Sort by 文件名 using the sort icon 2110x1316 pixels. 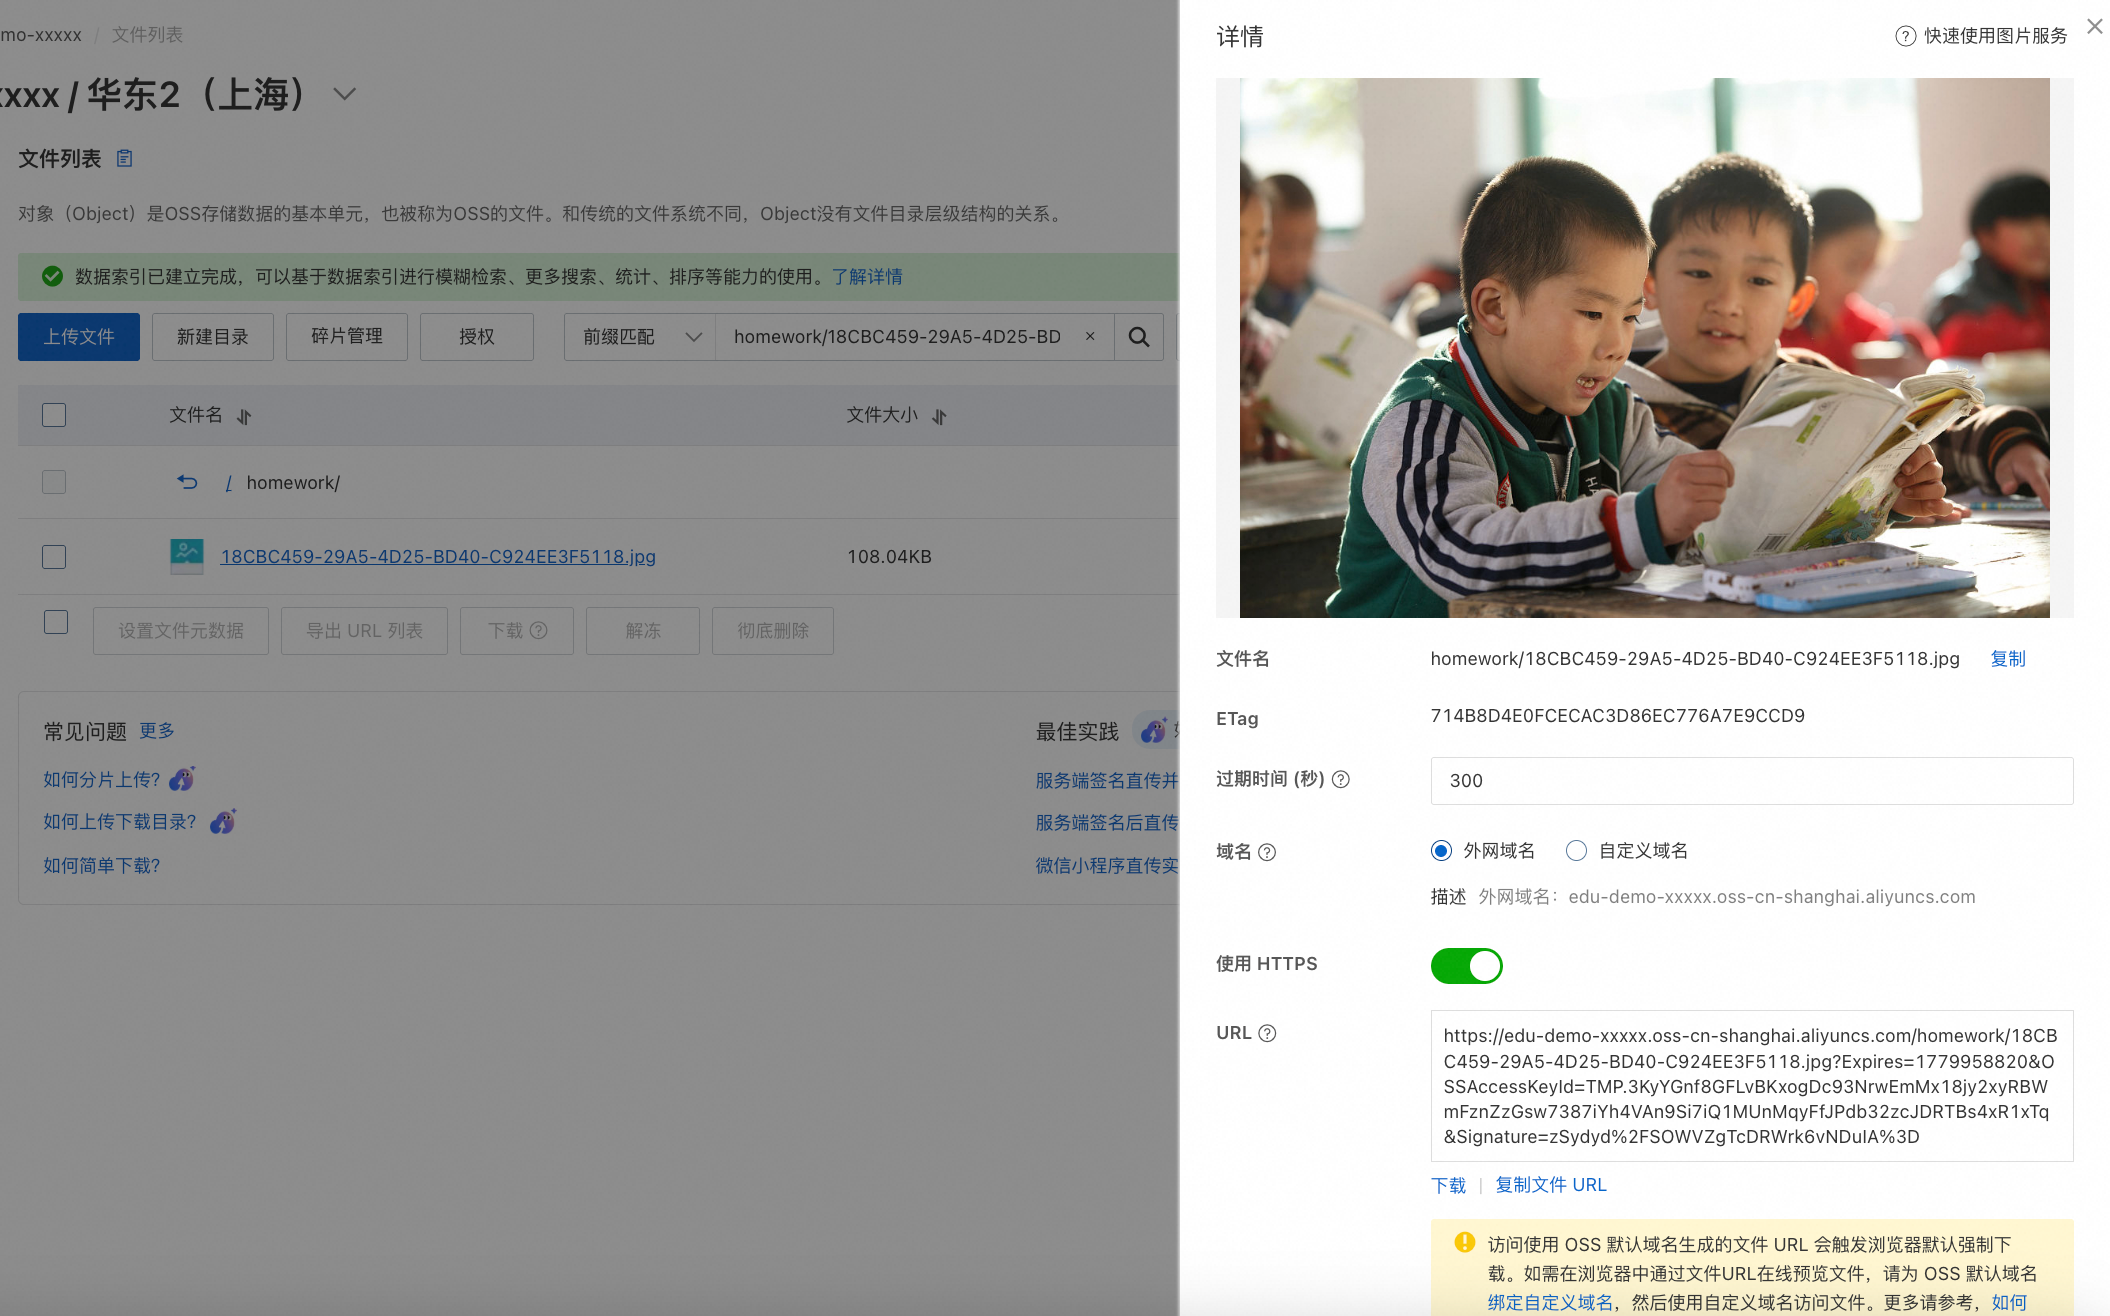point(244,416)
